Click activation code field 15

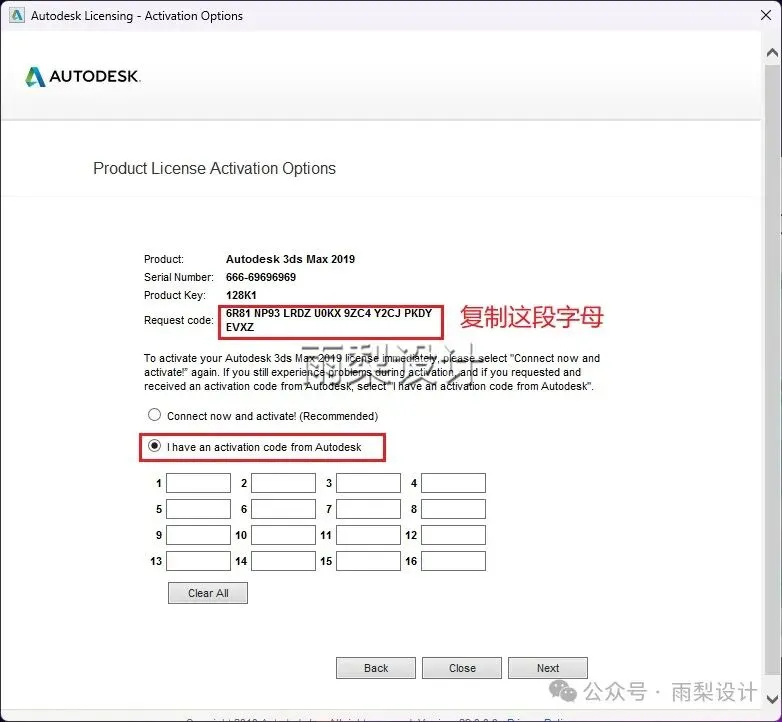pyautogui.click(x=369, y=561)
